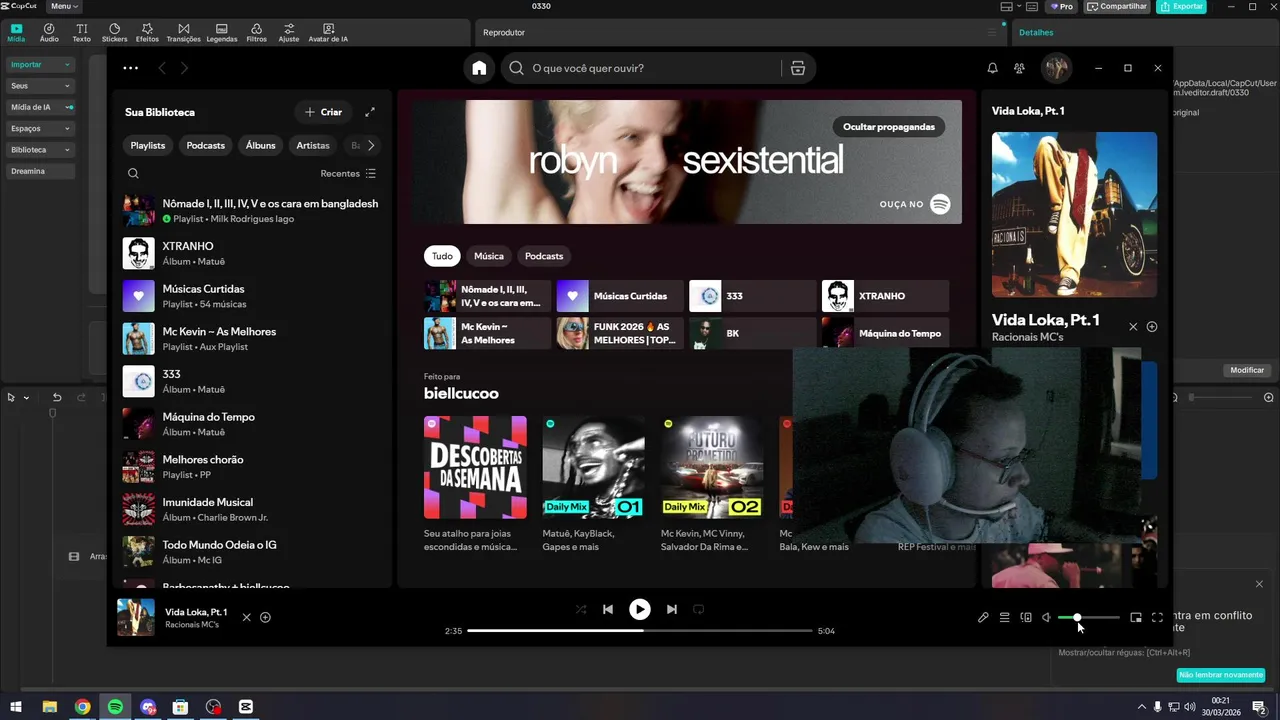Go forward in Spotify history

coord(184,68)
